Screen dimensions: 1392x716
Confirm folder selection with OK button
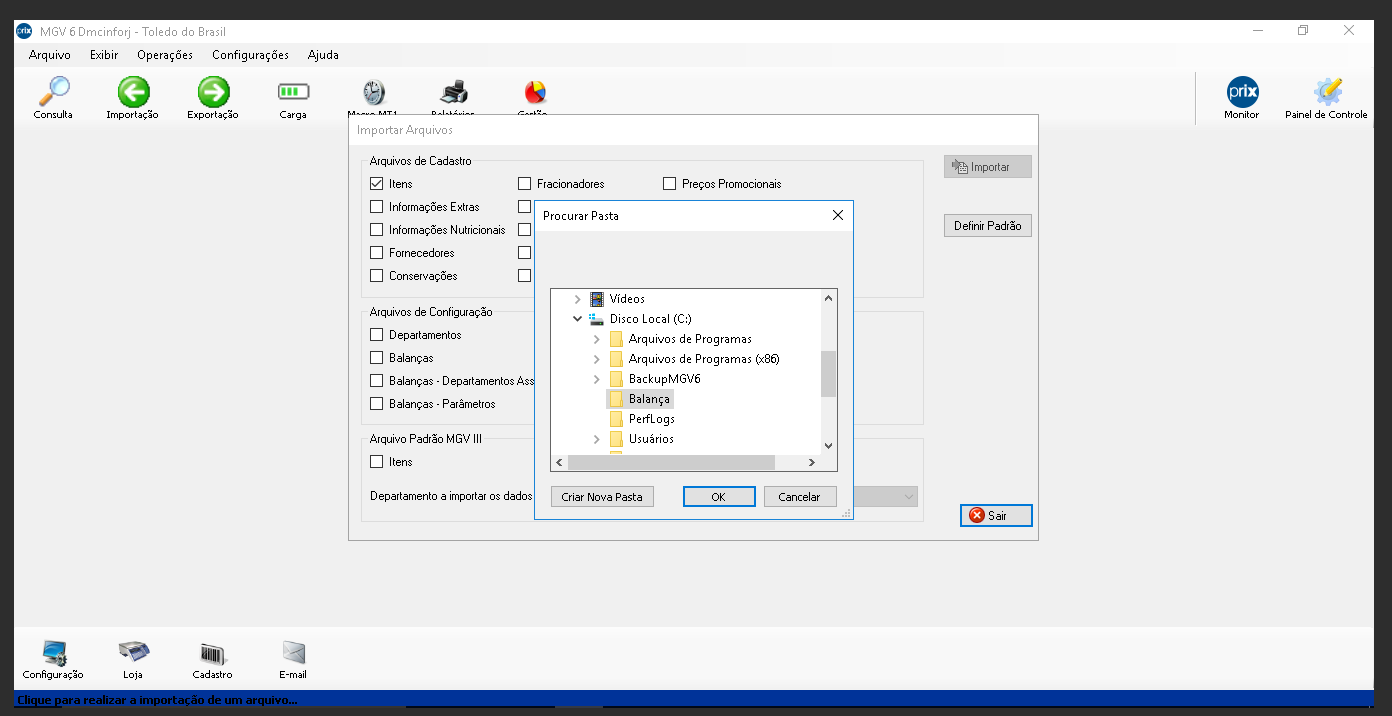tap(718, 497)
